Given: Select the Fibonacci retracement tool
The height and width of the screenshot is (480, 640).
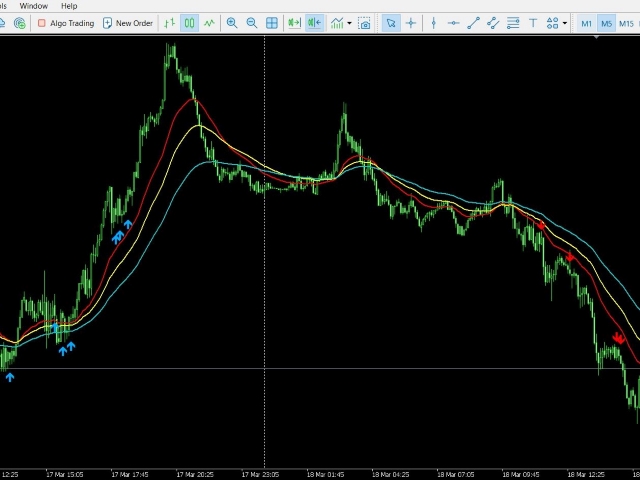Looking at the screenshot, I should (x=513, y=23).
